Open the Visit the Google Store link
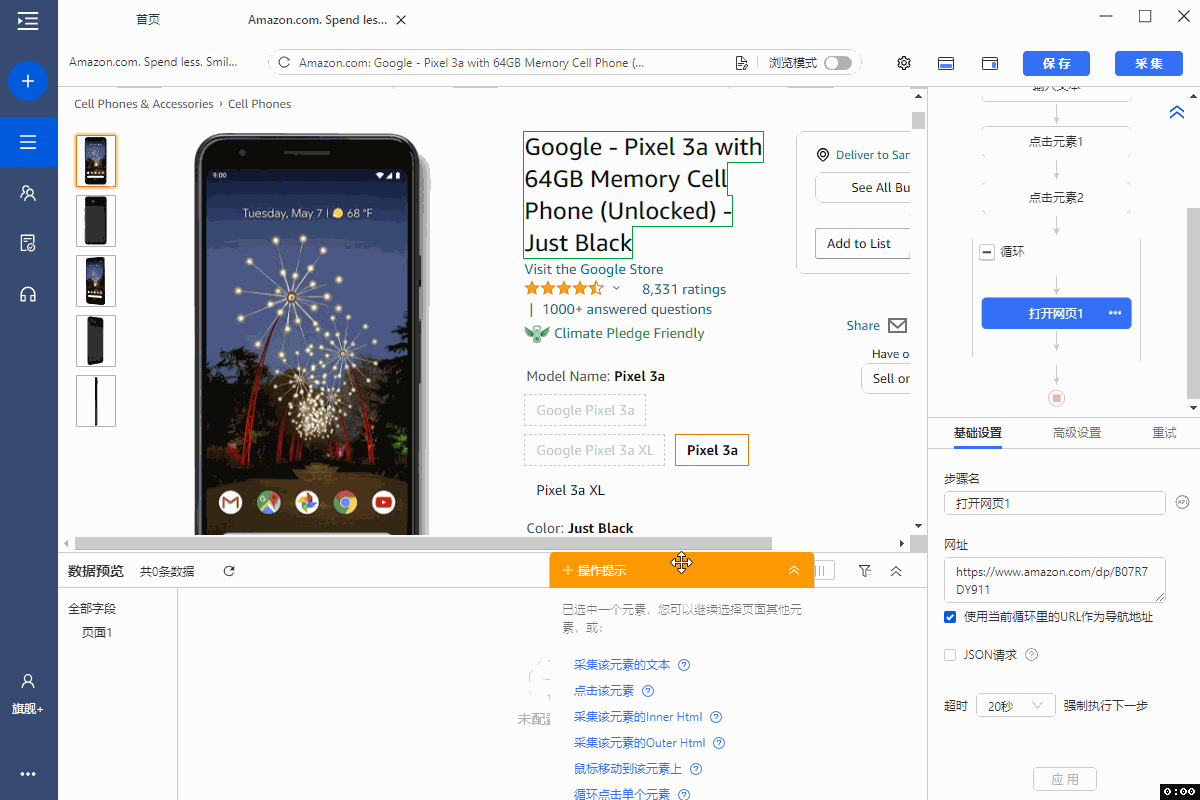Screen dimensions: 1200x800 point(594,269)
